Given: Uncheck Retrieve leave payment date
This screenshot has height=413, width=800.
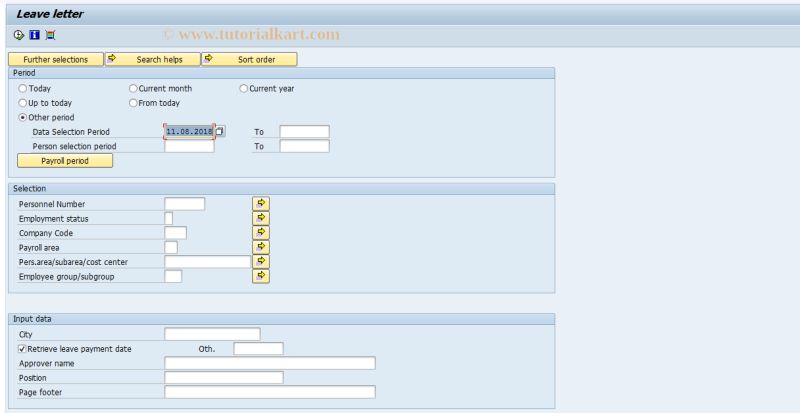Looking at the screenshot, I should point(22,349).
